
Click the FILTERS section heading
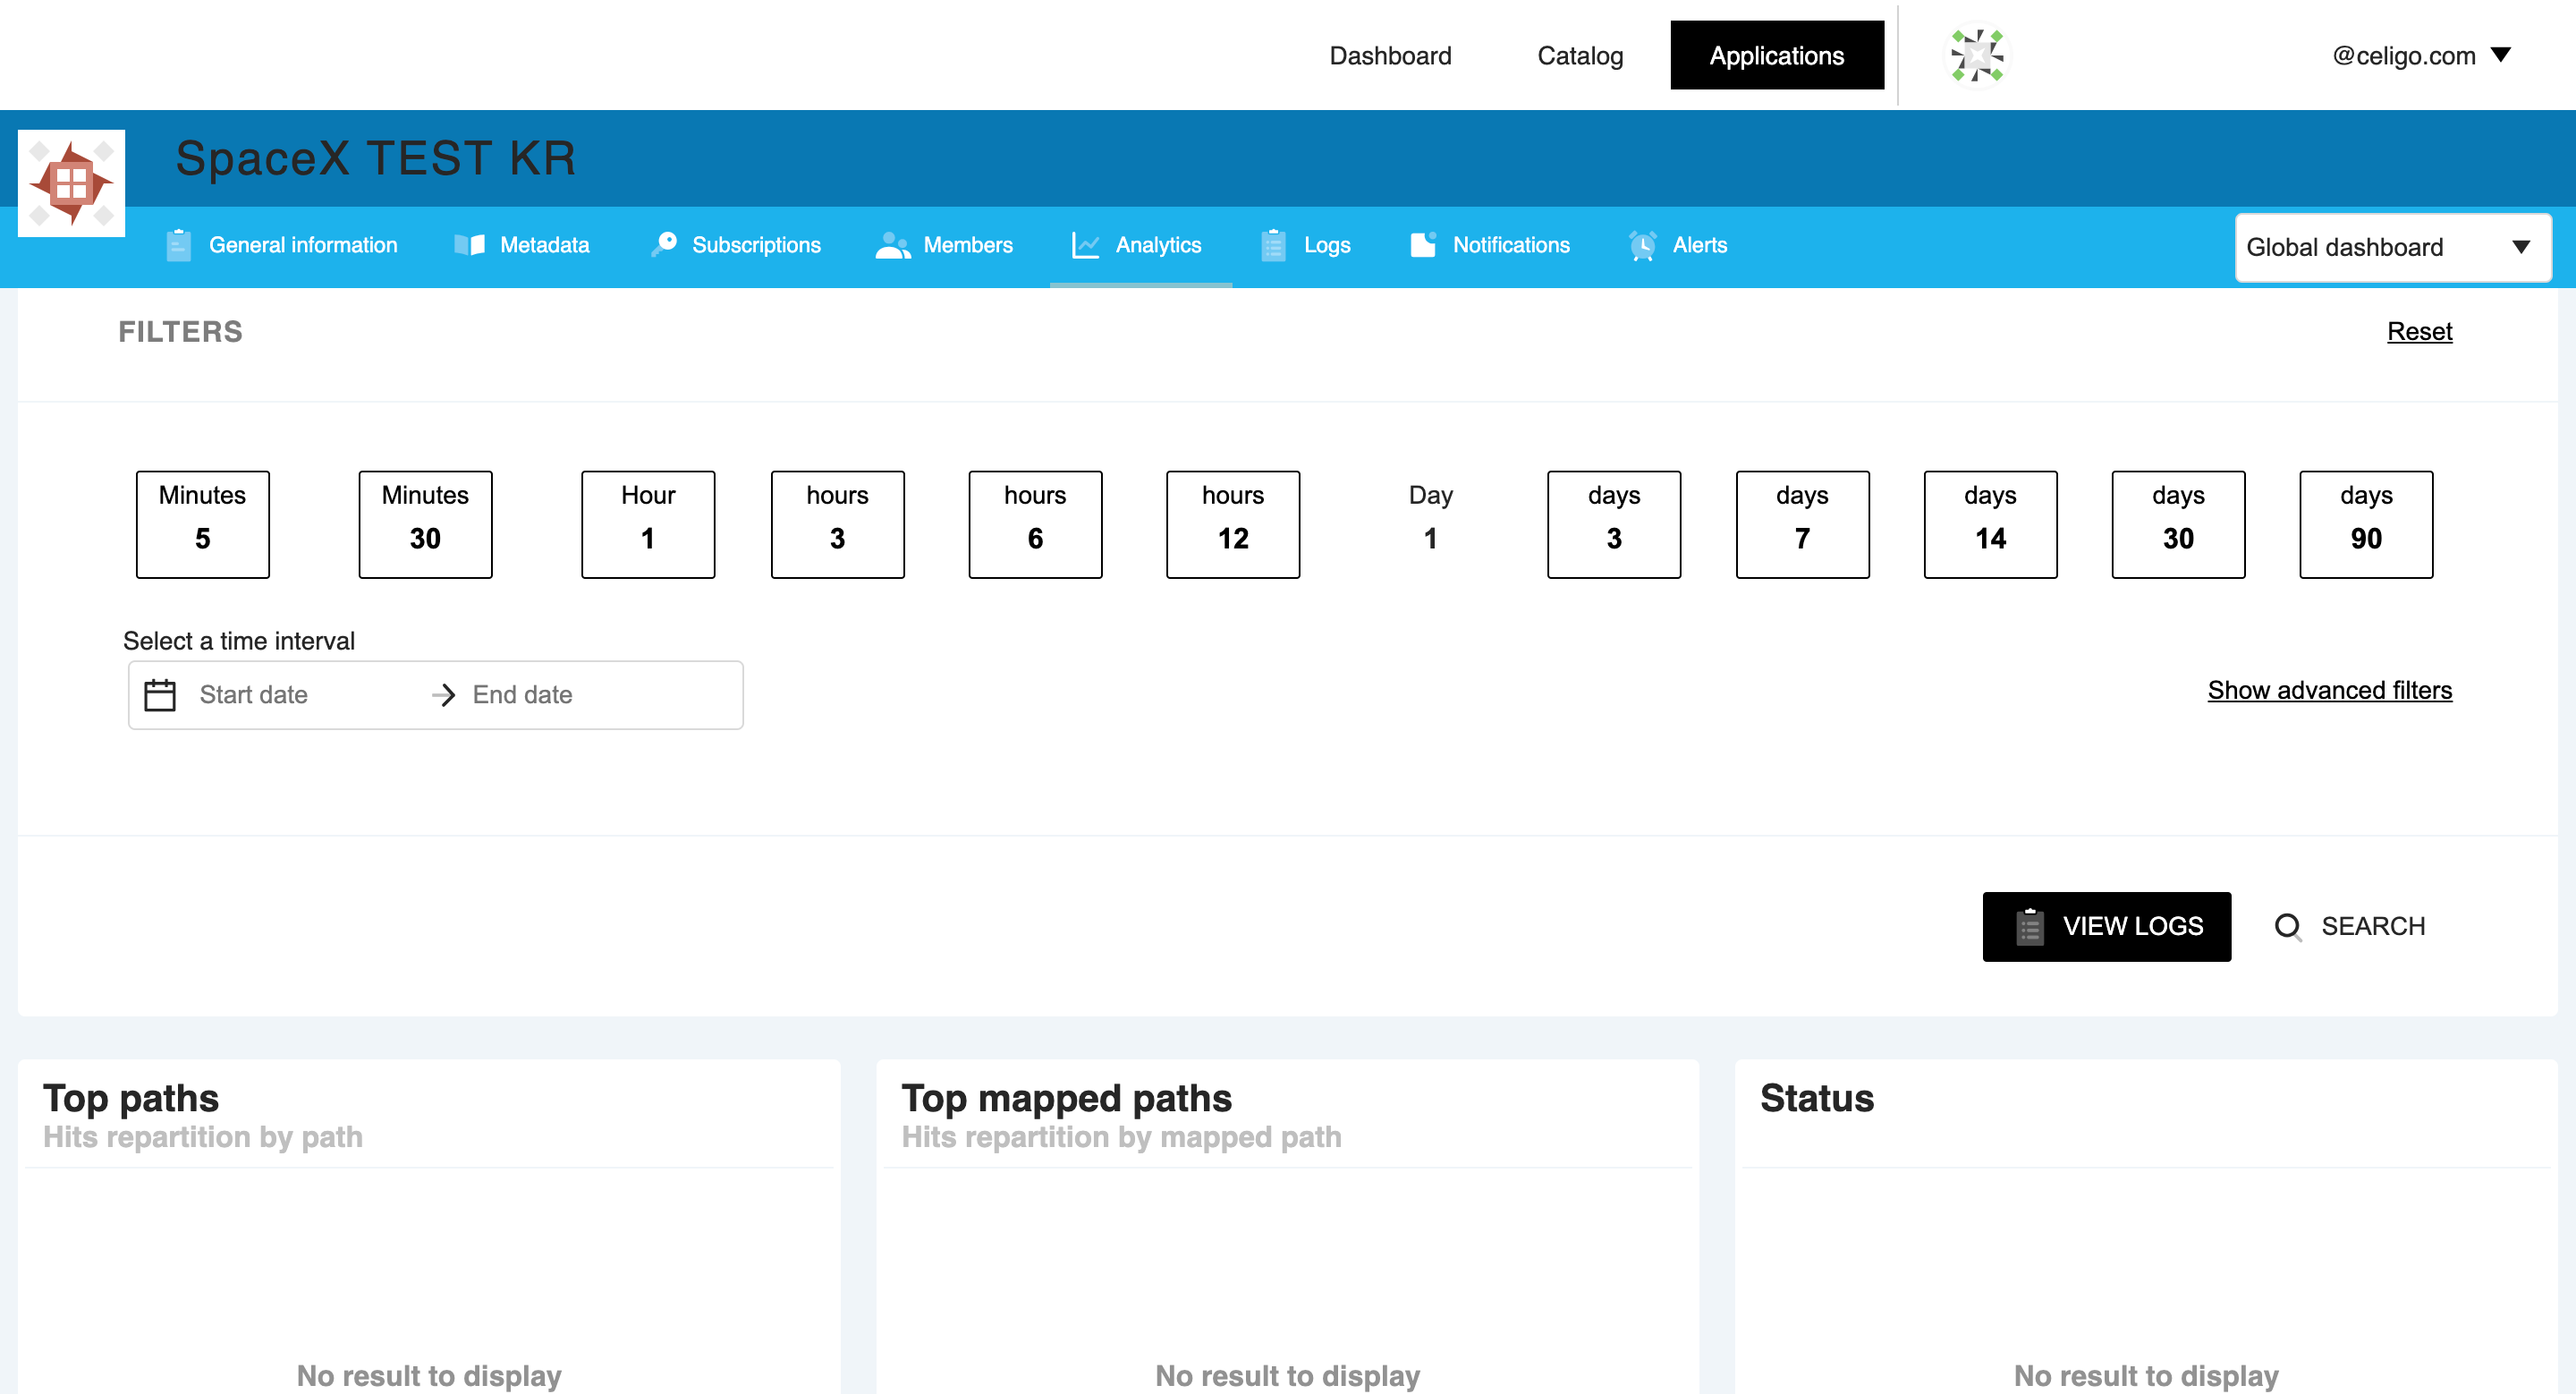tap(181, 332)
